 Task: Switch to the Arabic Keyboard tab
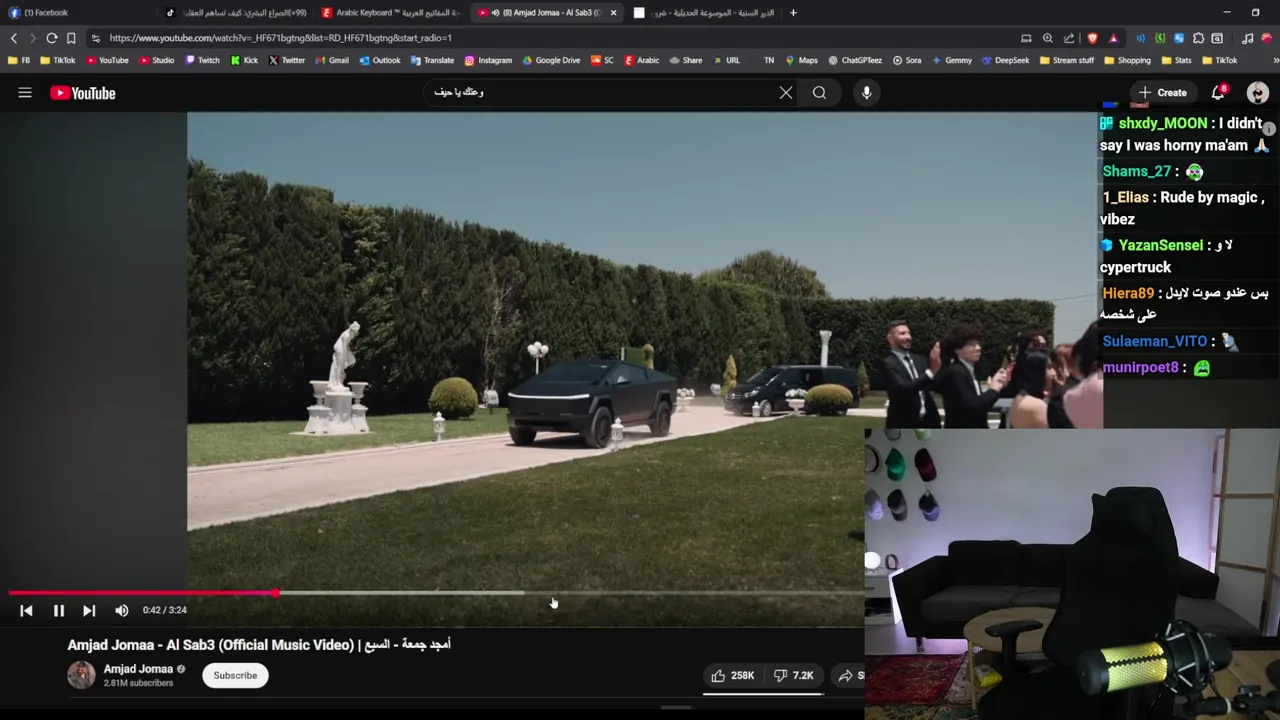(392, 13)
